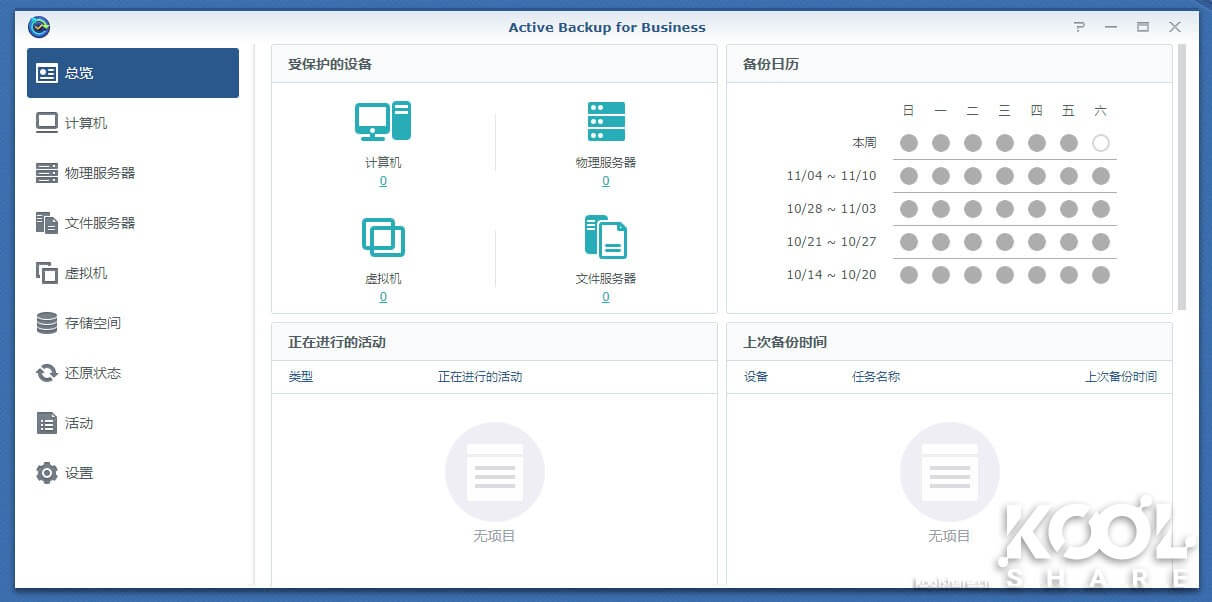
Task: Open 存储空间 in the sidebar
Action: tap(92, 323)
